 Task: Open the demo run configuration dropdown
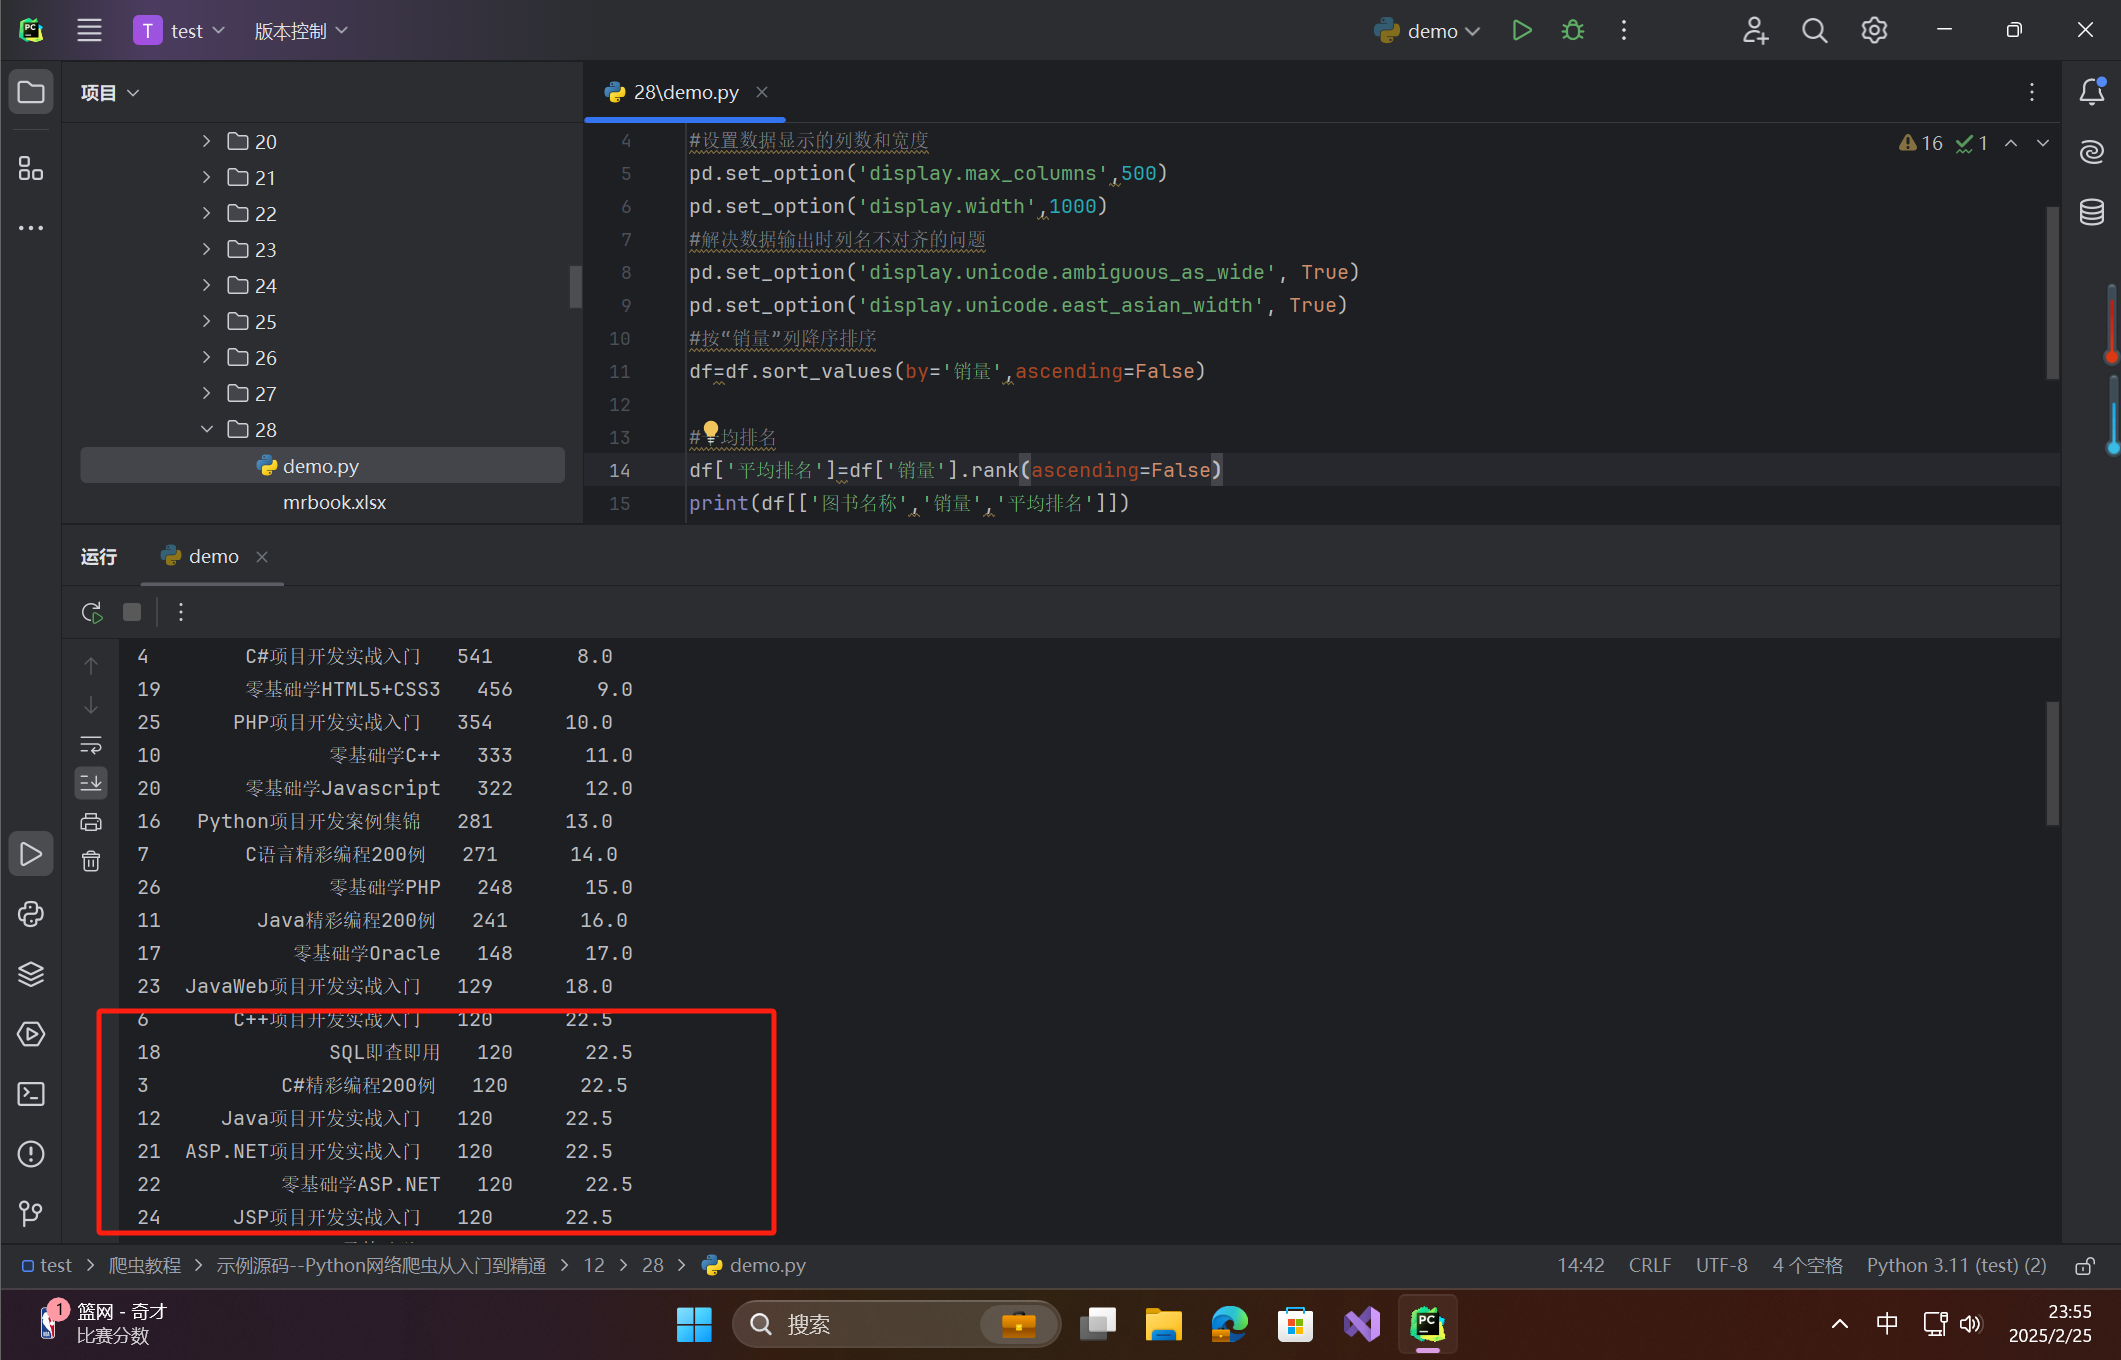(1426, 31)
